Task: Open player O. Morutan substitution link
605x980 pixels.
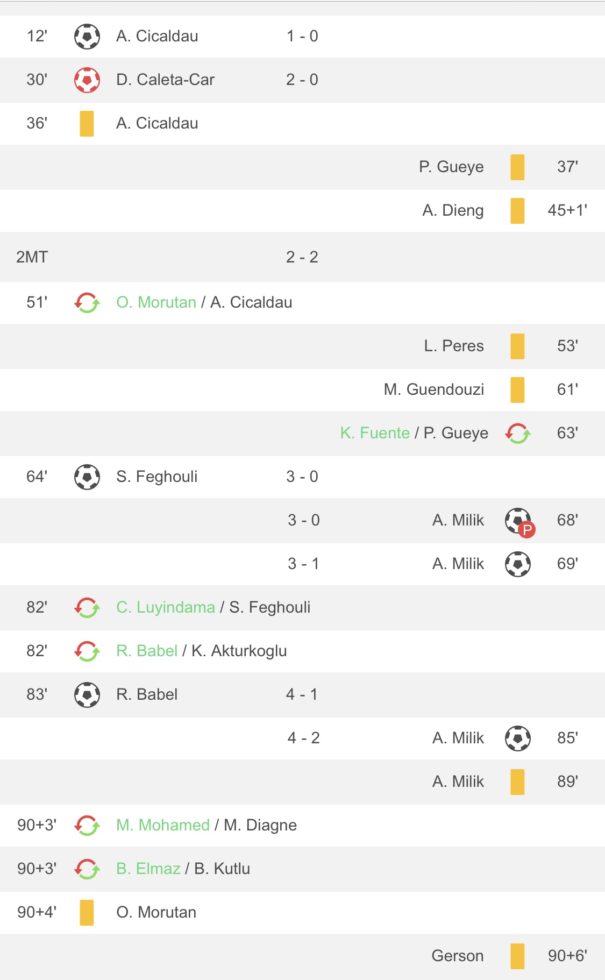Action: pyautogui.click(x=156, y=302)
